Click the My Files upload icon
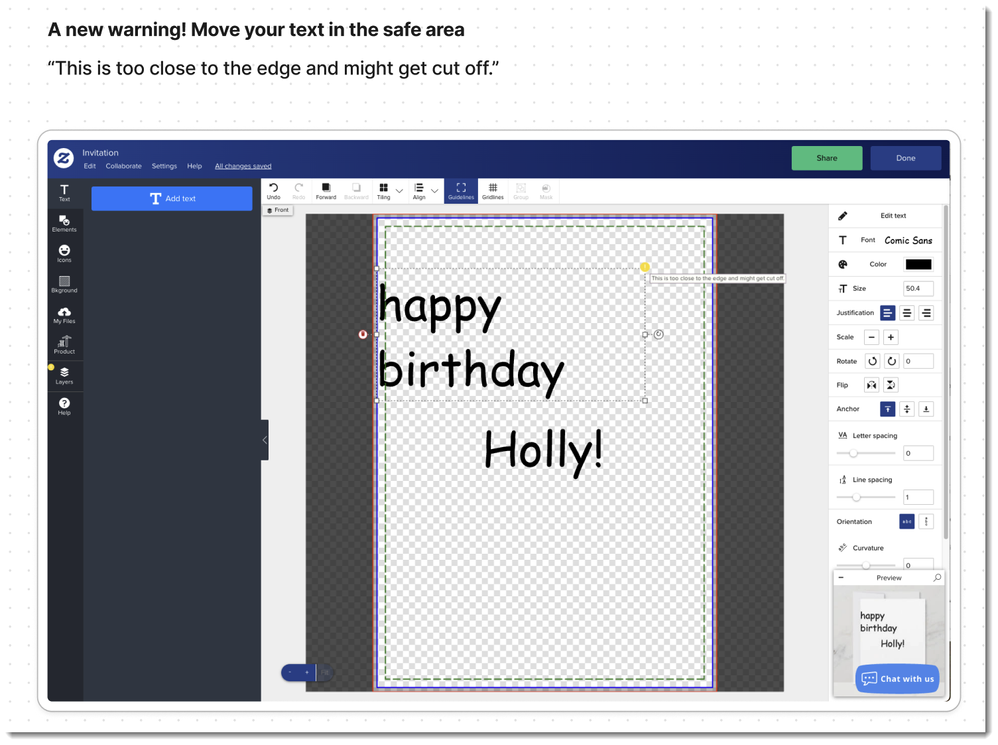The width and height of the screenshot is (998, 745). pyautogui.click(x=64, y=314)
